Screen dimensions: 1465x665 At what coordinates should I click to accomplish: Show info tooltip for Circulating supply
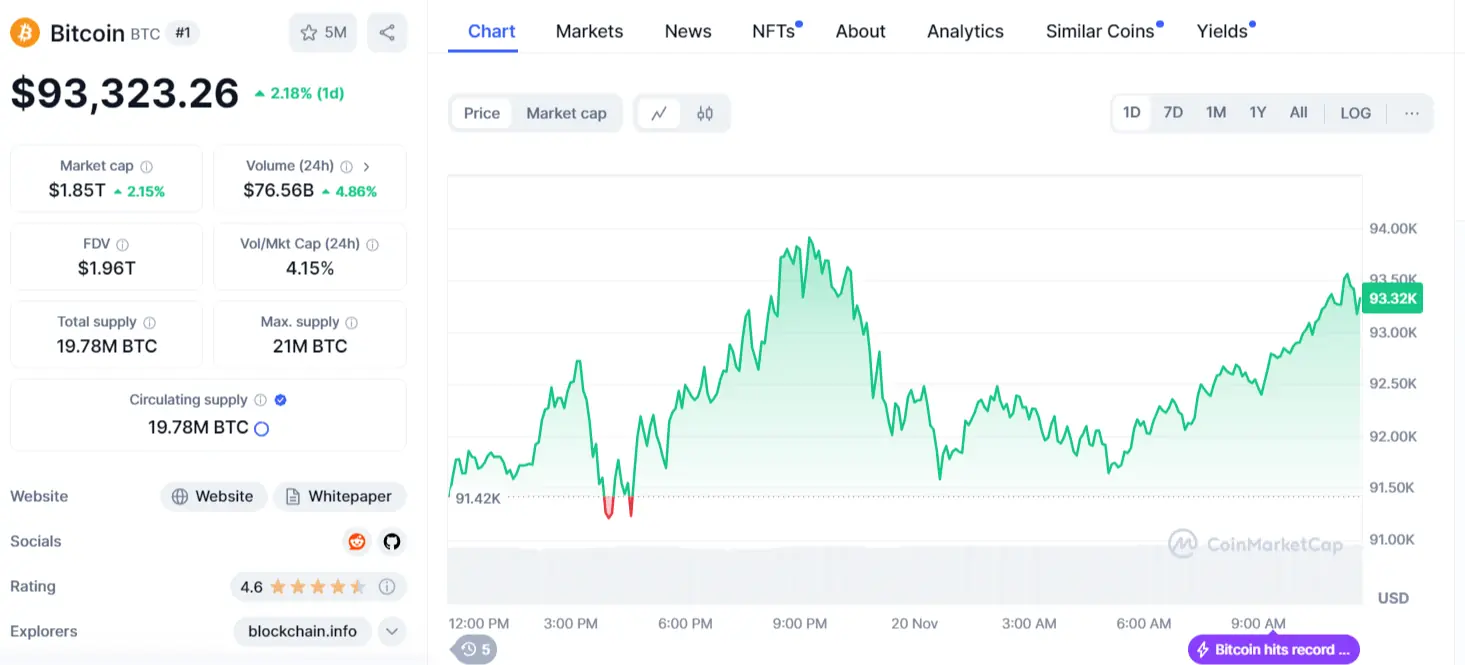click(260, 400)
